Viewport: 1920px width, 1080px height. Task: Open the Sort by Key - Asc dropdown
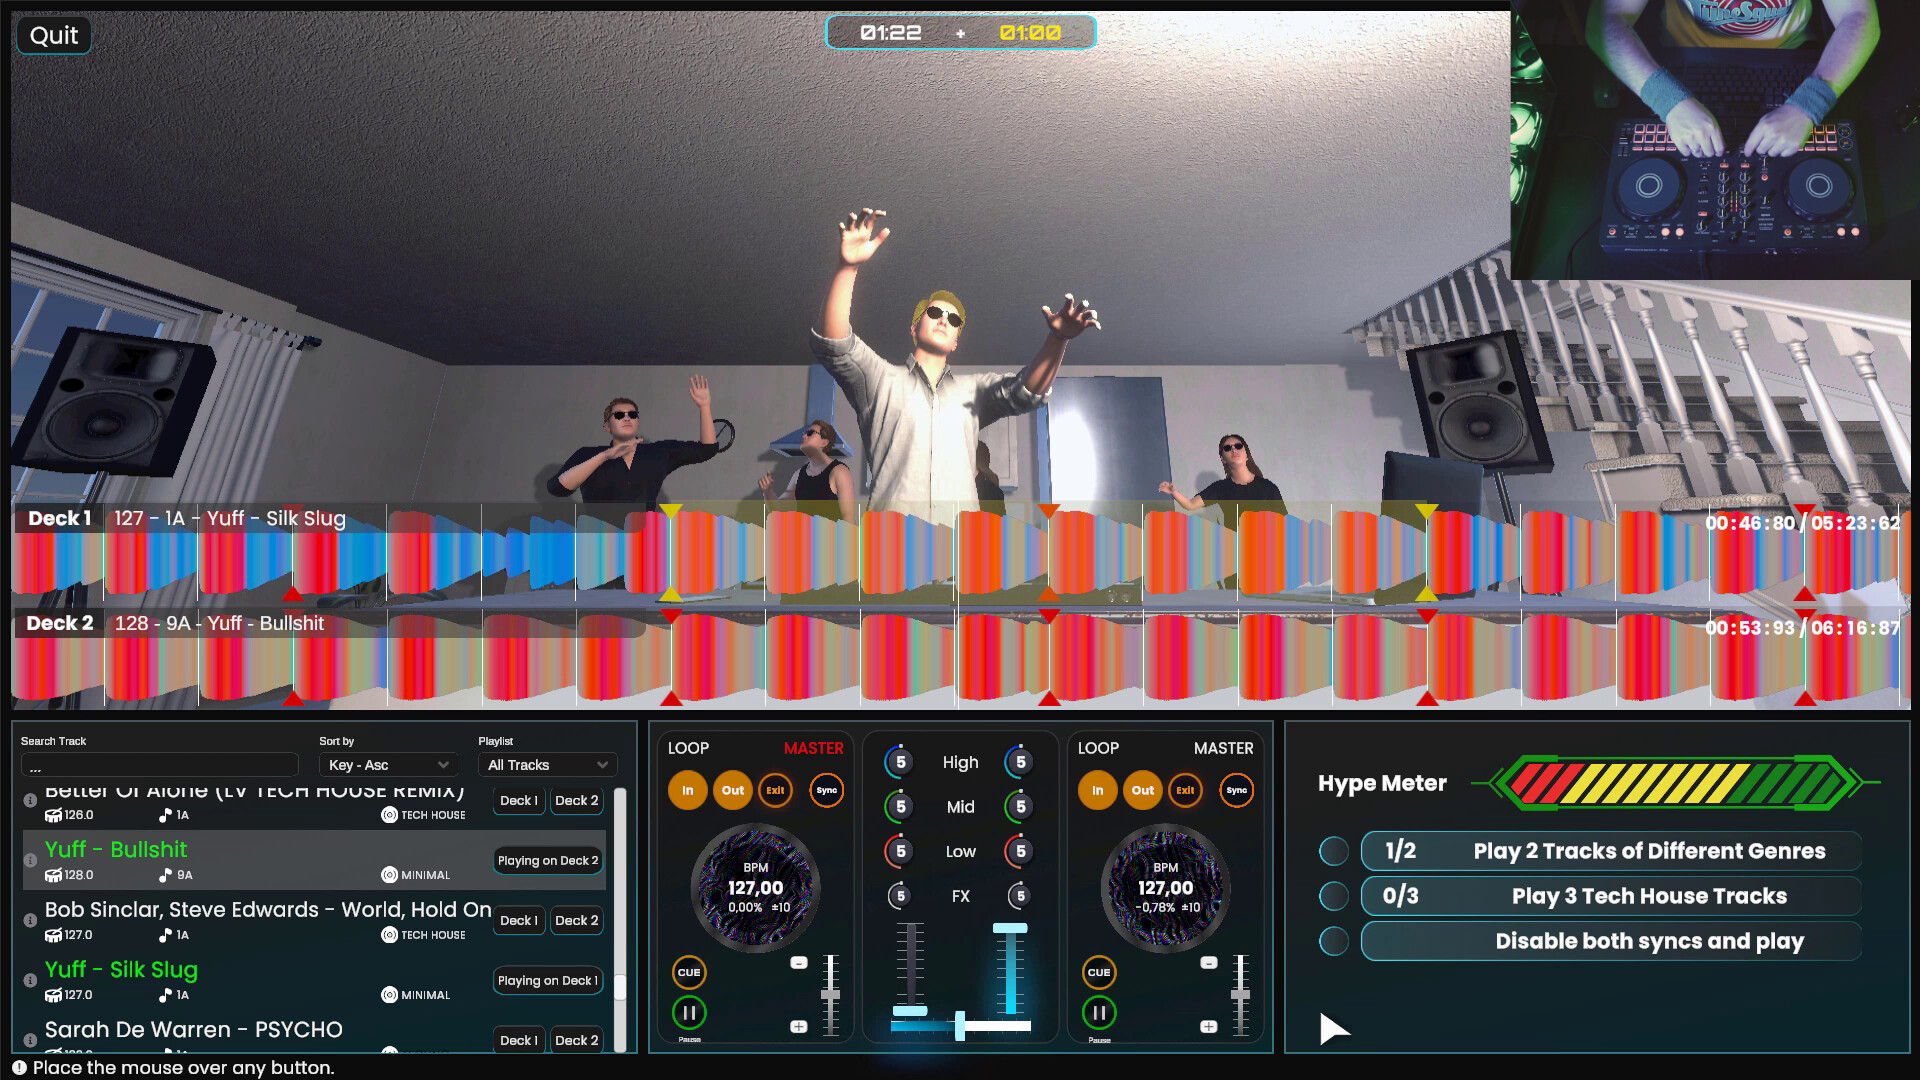tap(388, 764)
